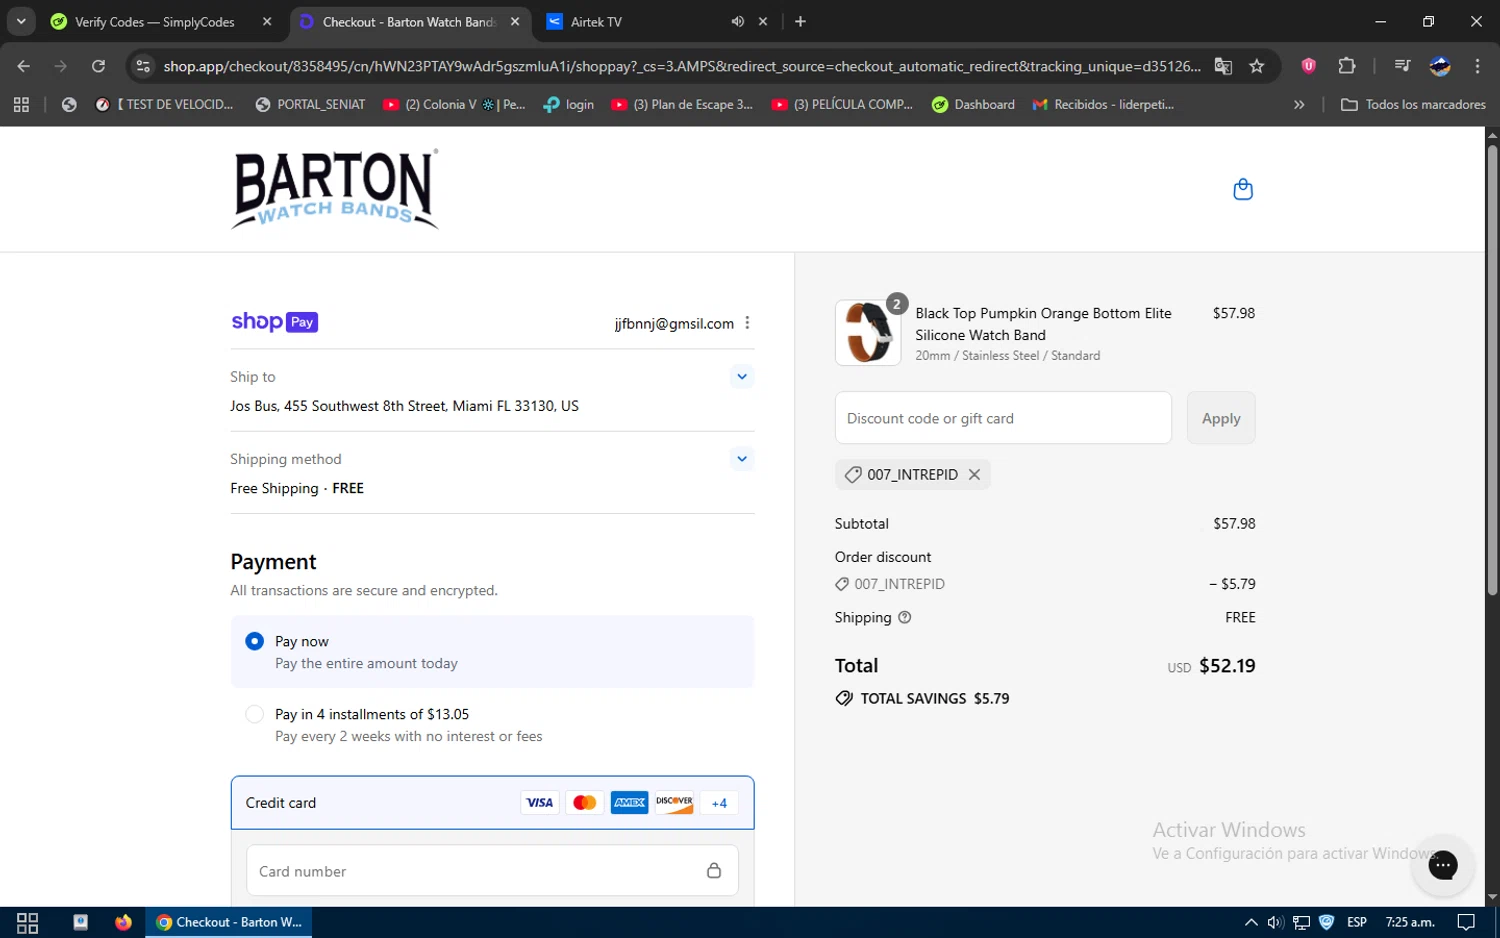Bookmark this page with the star icon

point(1257,66)
